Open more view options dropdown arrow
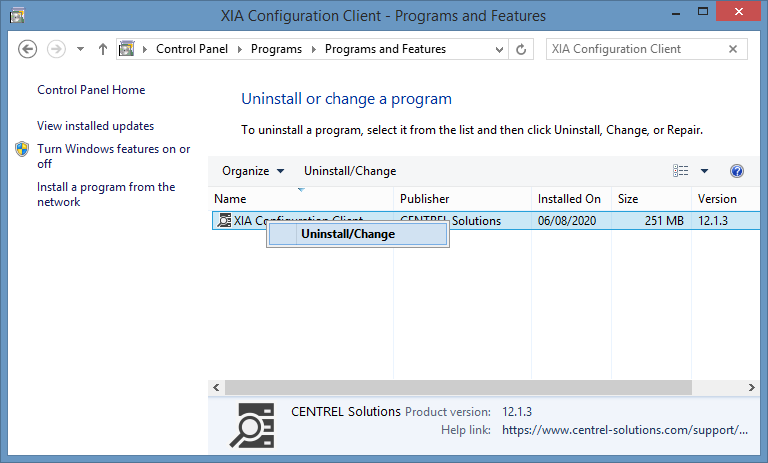This screenshot has height=463, width=768. click(704, 171)
